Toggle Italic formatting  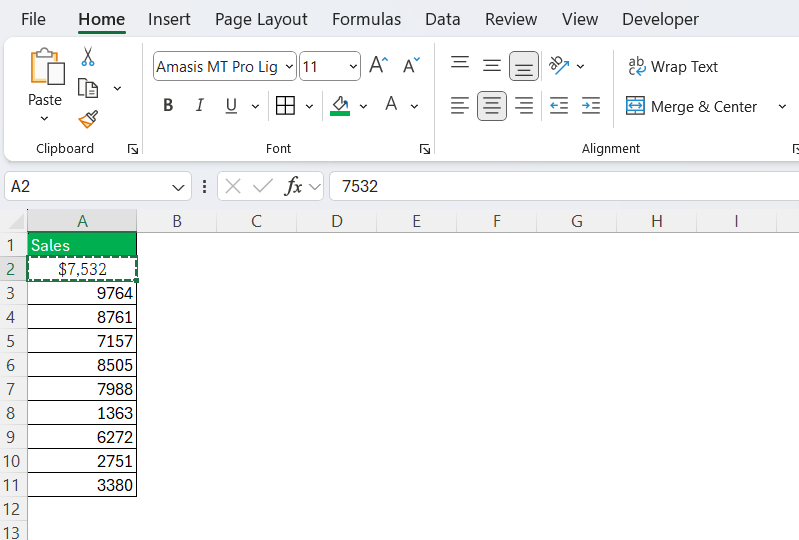pyautogui.click(x=199, y=105)
